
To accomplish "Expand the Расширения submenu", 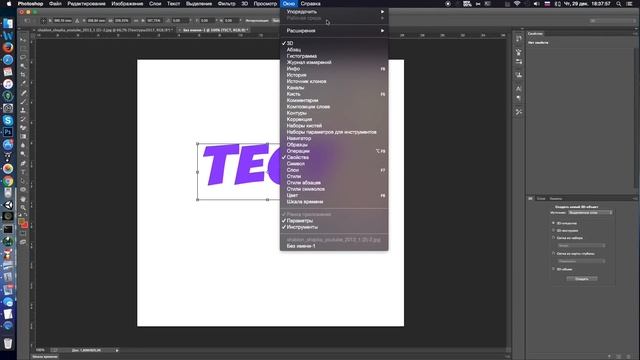I will click(x=334, y=31).
